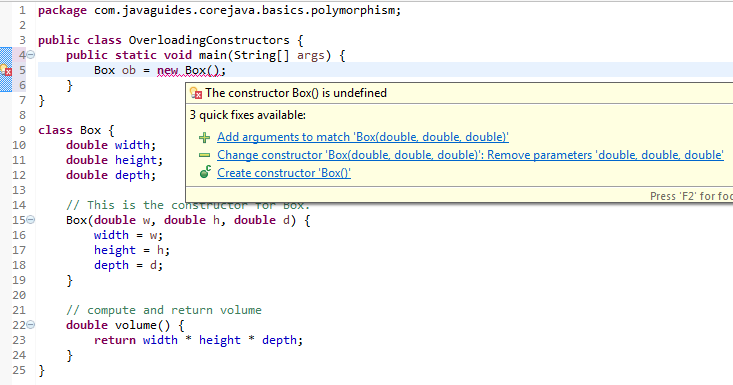Viewport: 733px width, 385px height.
Task: Click 'double depth;' field declaration
Action: [111, 175]
